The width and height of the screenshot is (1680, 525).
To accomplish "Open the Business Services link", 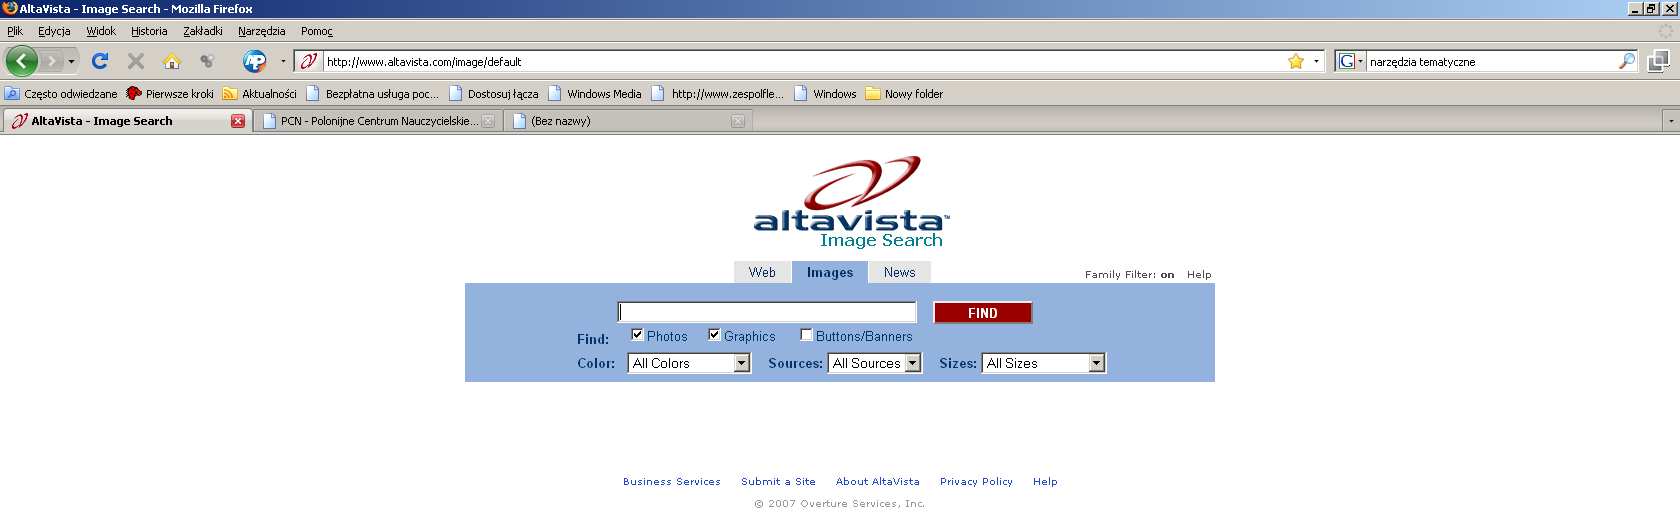I will click(x=672, y=482).
